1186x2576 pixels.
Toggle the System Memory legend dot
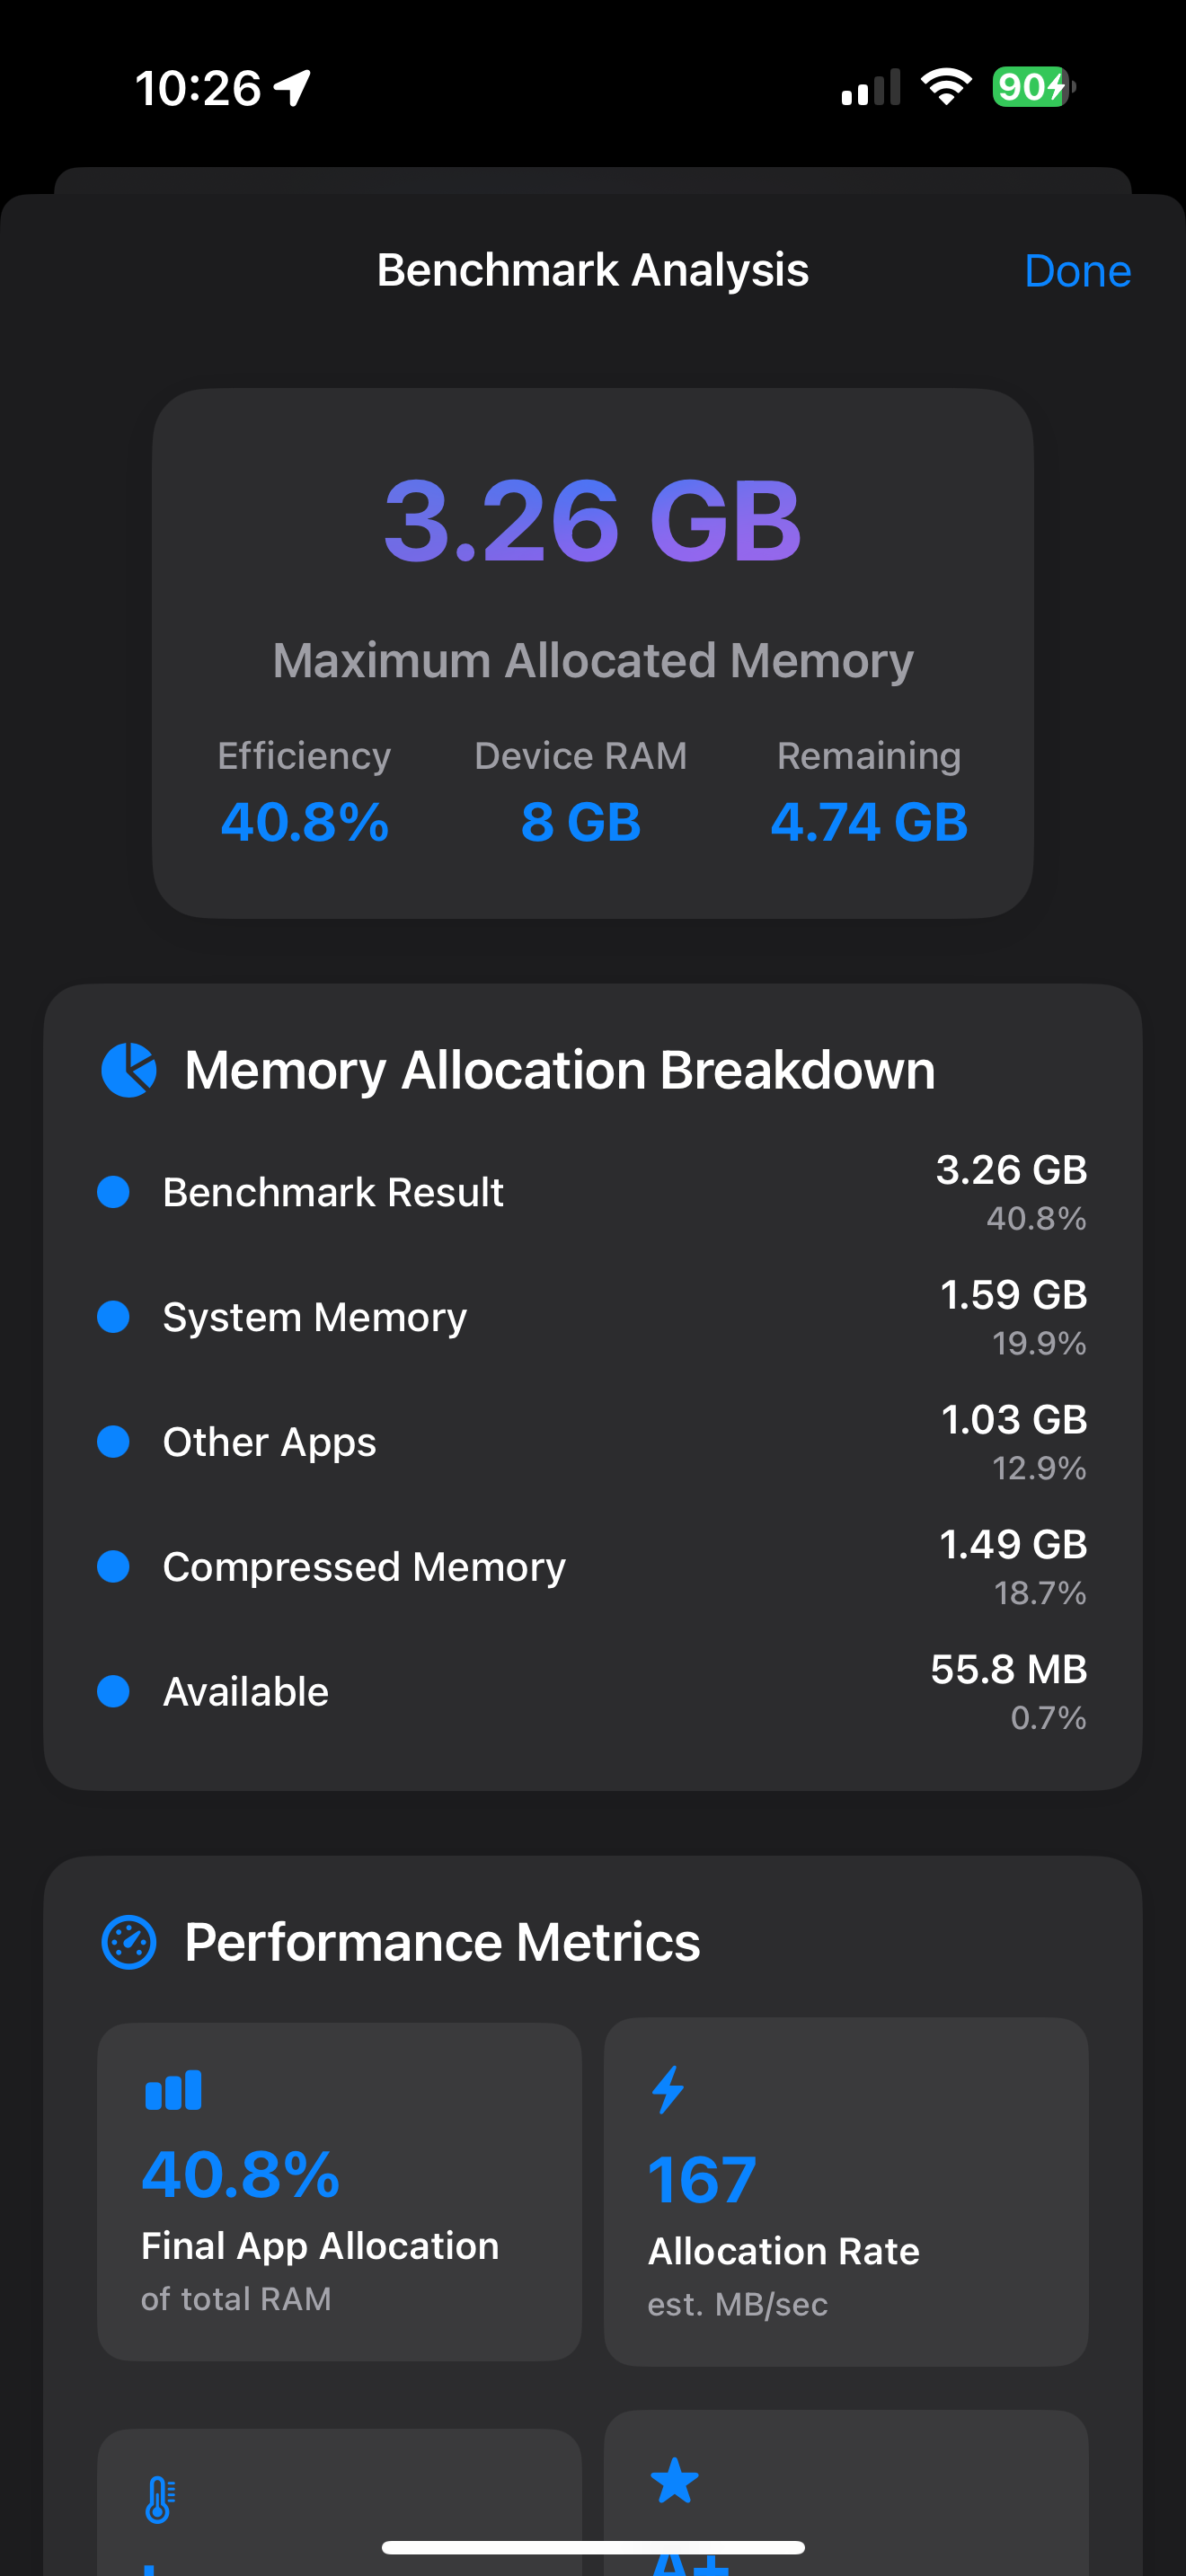coord(114,1317)
